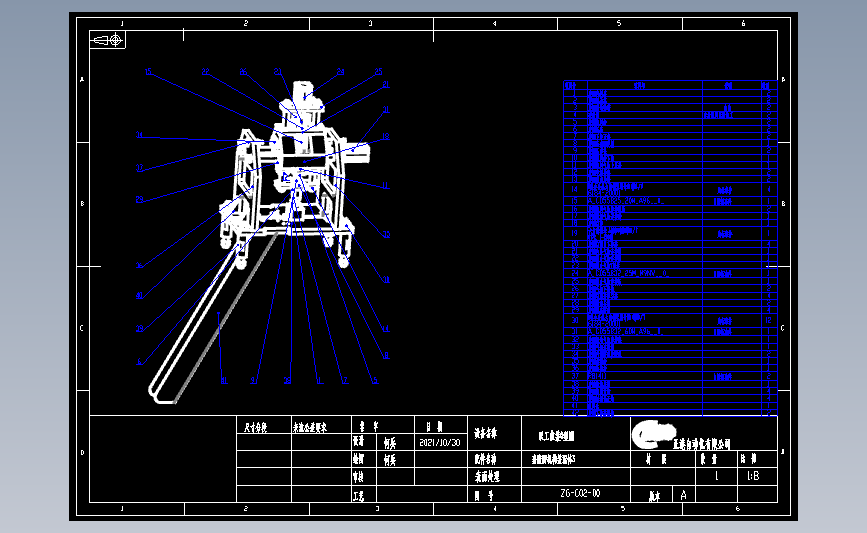Click the quantity 12 in parts list row 30
The image size is (867, 533).
(x=769, y=320)
